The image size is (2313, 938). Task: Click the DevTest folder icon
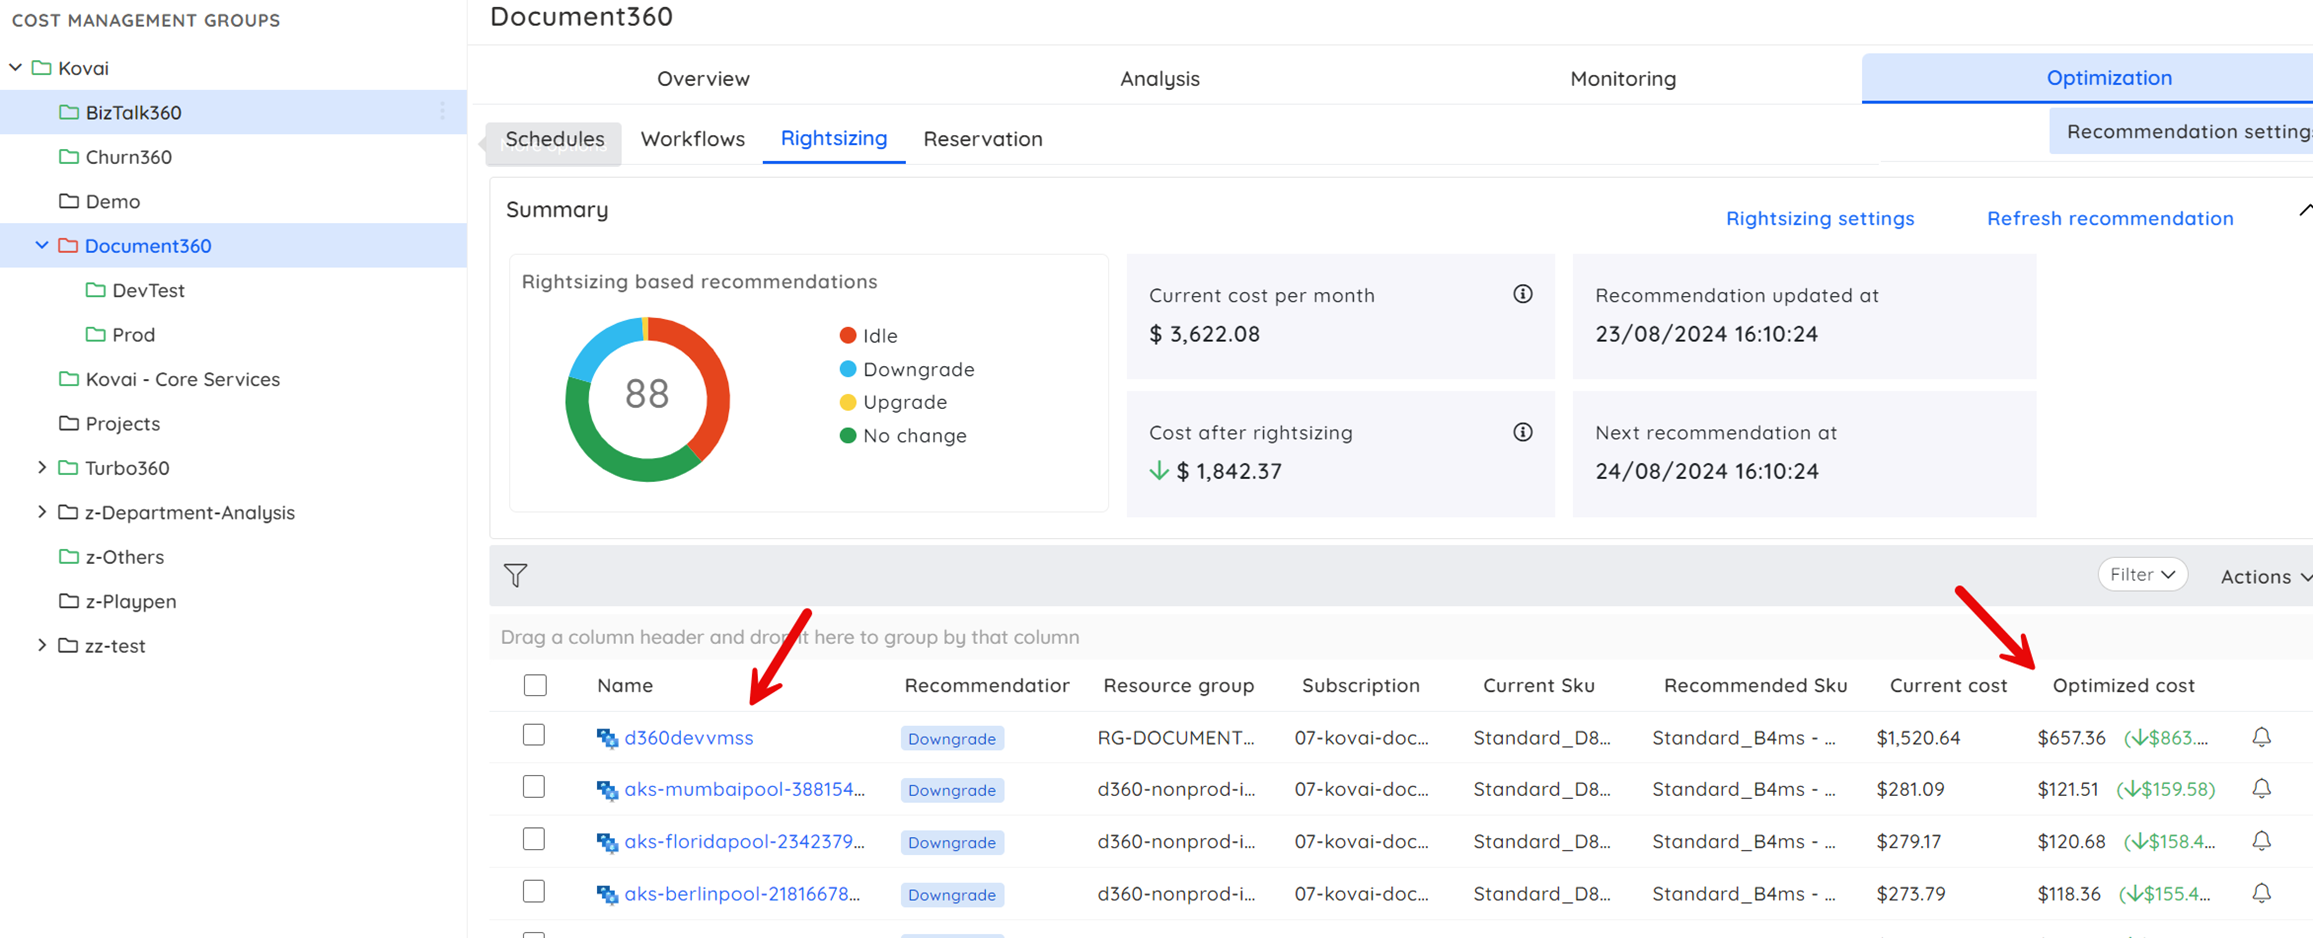(96, 290)
